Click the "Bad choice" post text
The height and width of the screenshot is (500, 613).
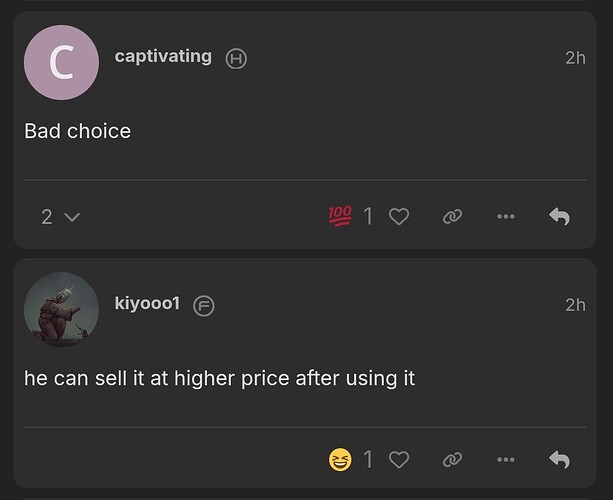click(x=77, y=131)
